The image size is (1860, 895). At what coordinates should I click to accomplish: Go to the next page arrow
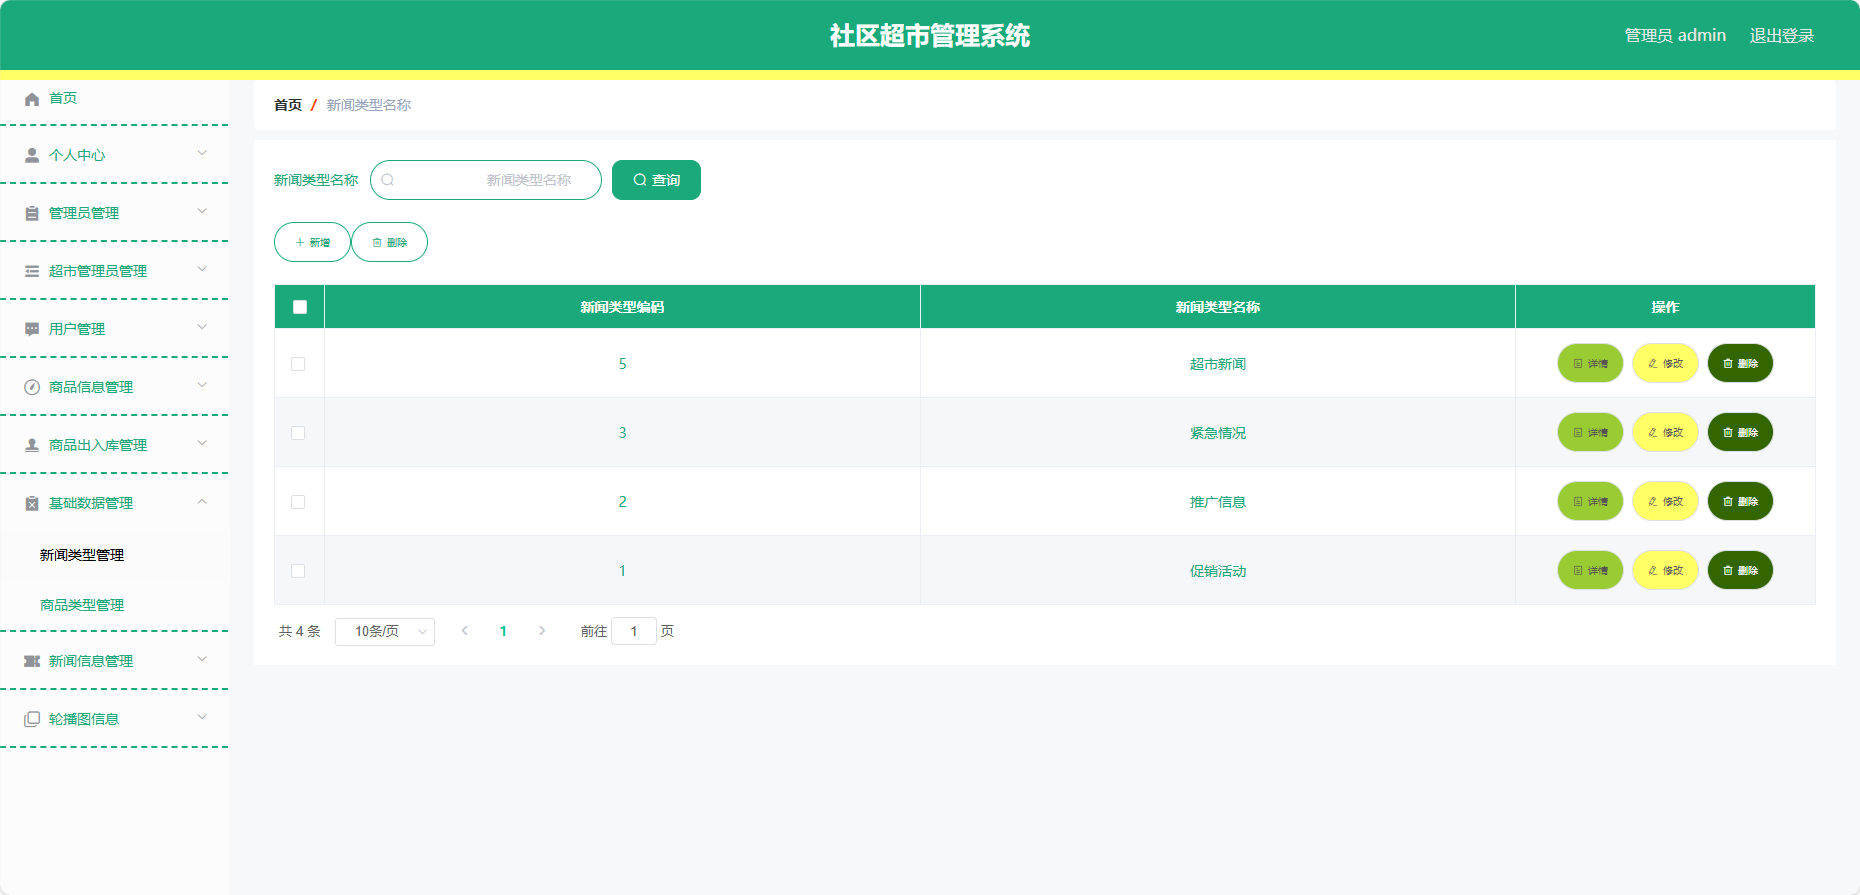[542, 631]
